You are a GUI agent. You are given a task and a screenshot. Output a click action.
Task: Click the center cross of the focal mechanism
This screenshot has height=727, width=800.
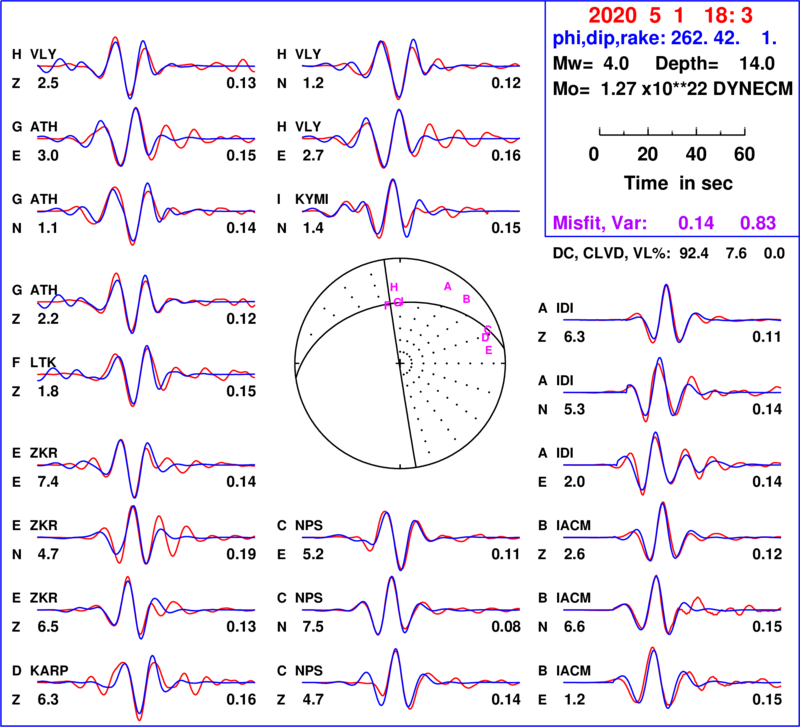pyautogui.click(x=400, y=363)
